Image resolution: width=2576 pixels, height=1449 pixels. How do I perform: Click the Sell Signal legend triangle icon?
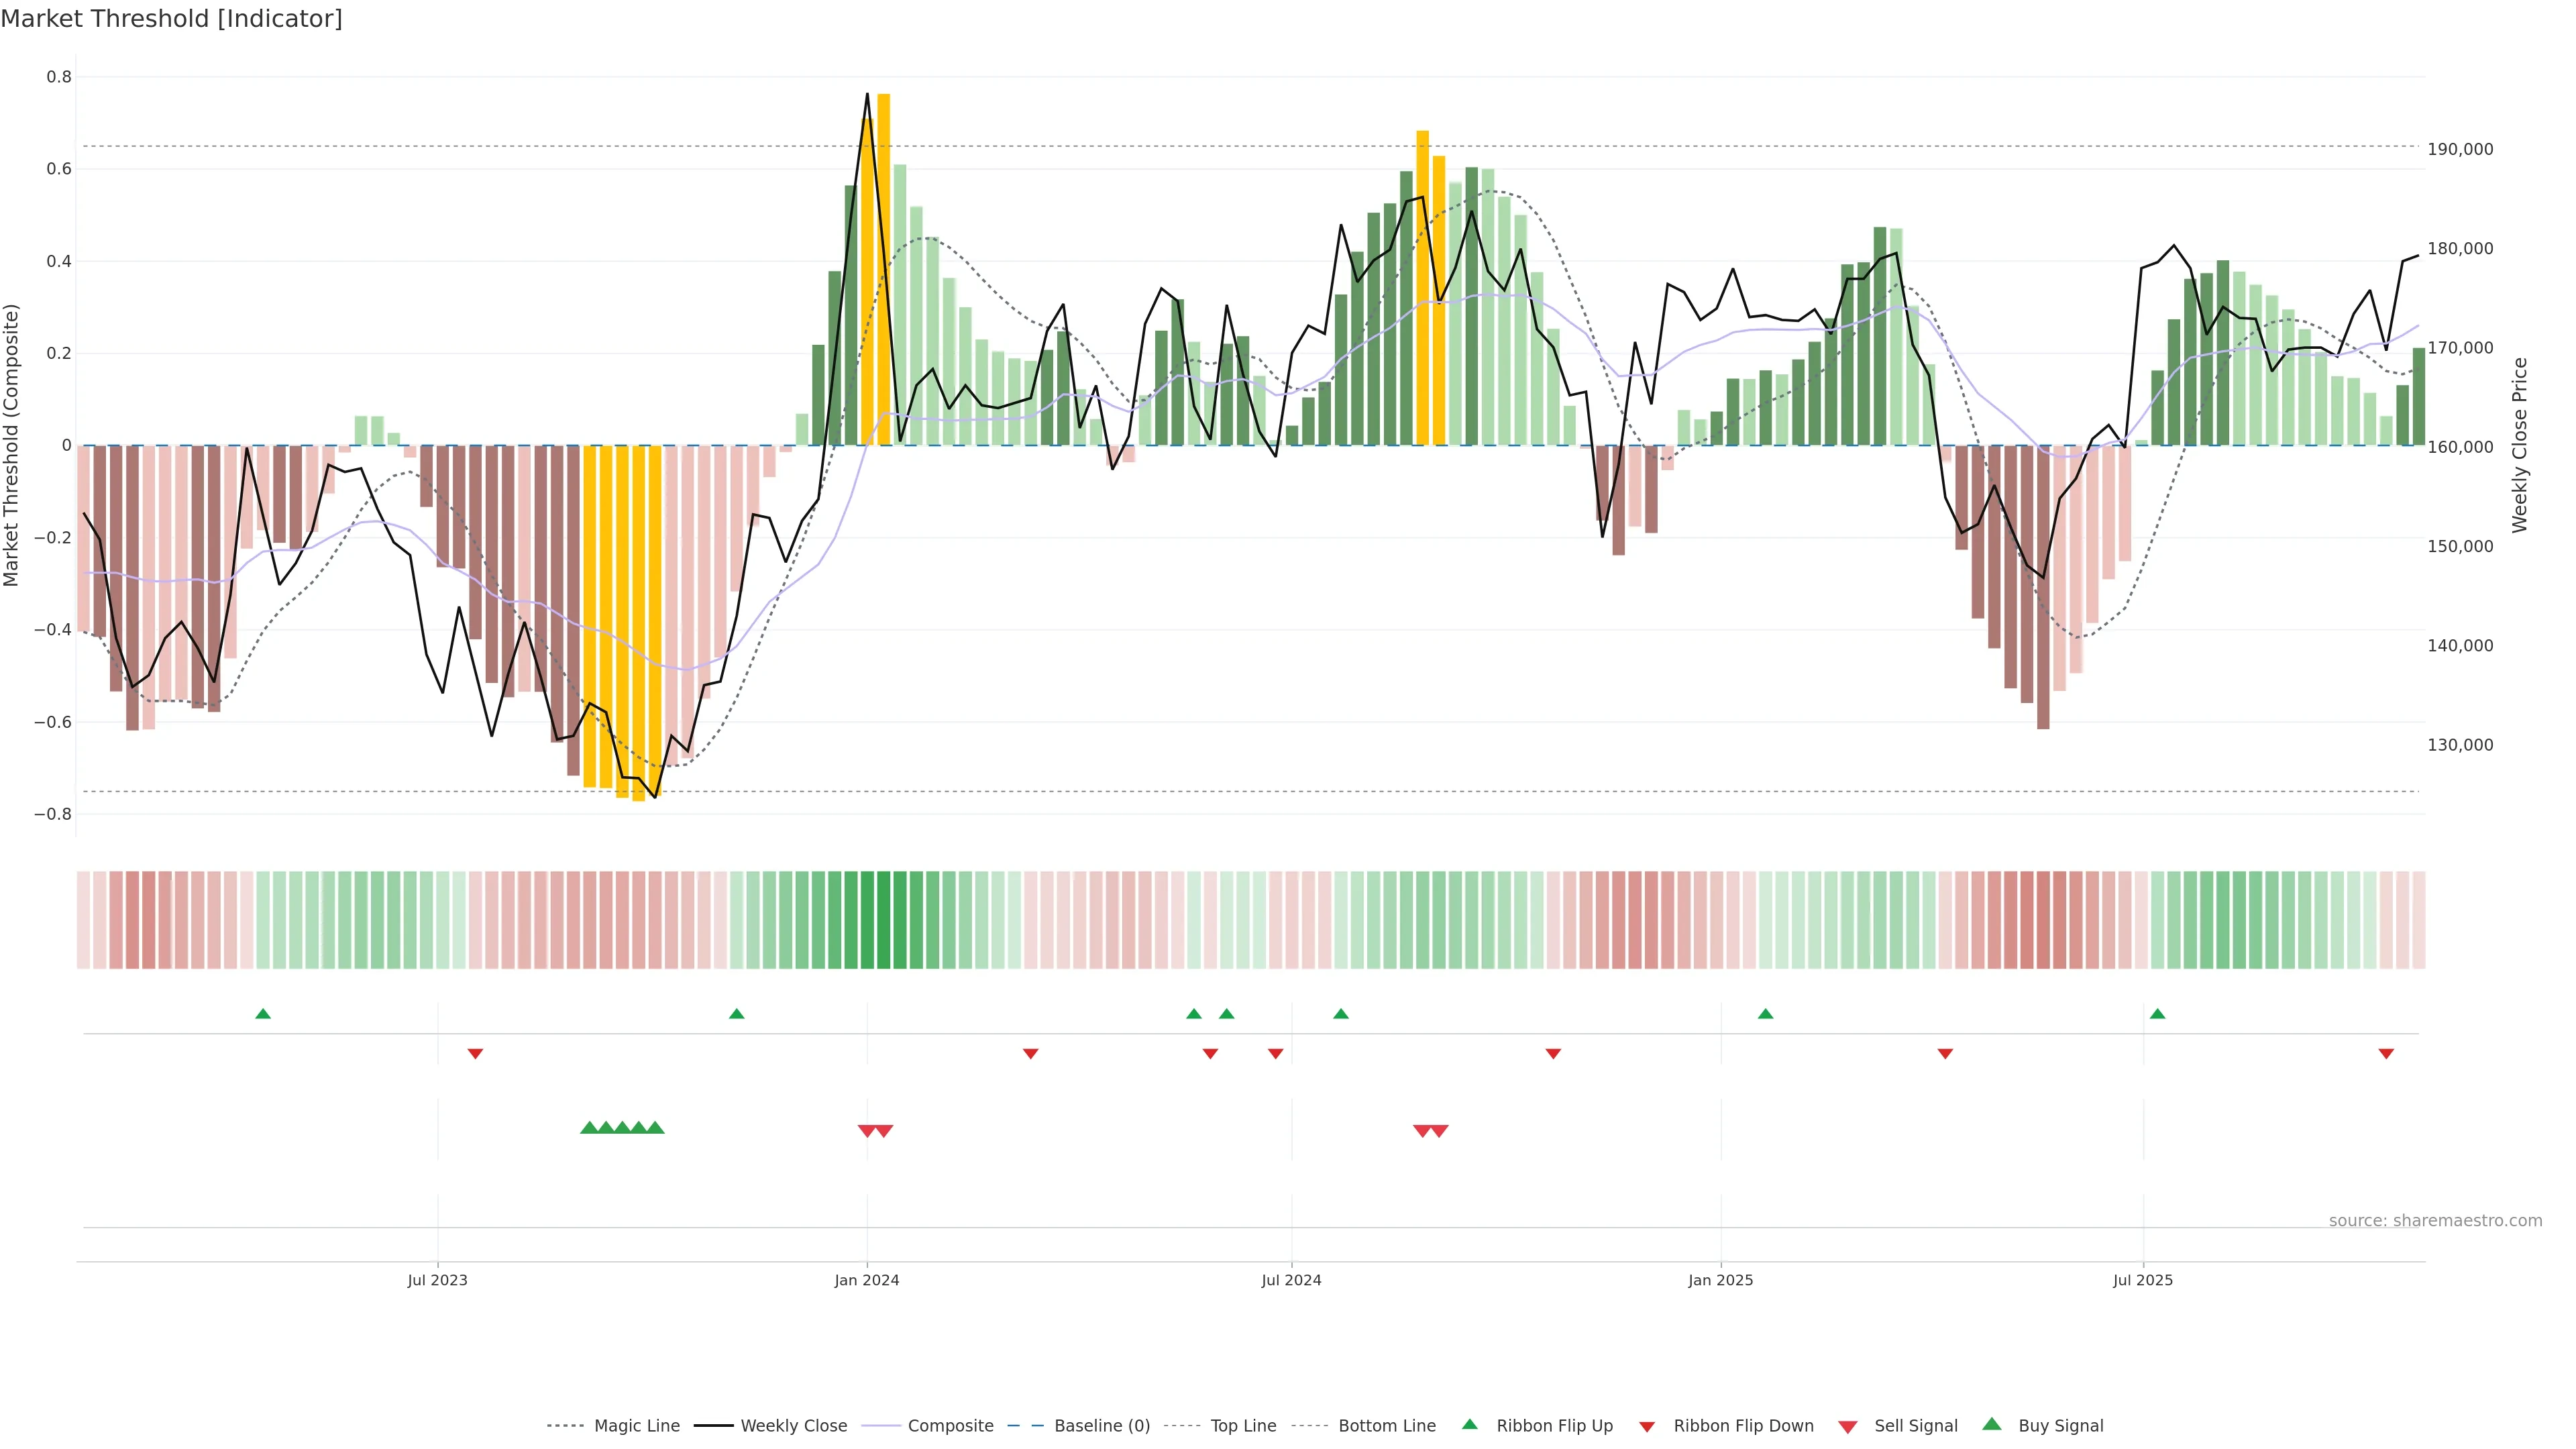(1848, 1427)
